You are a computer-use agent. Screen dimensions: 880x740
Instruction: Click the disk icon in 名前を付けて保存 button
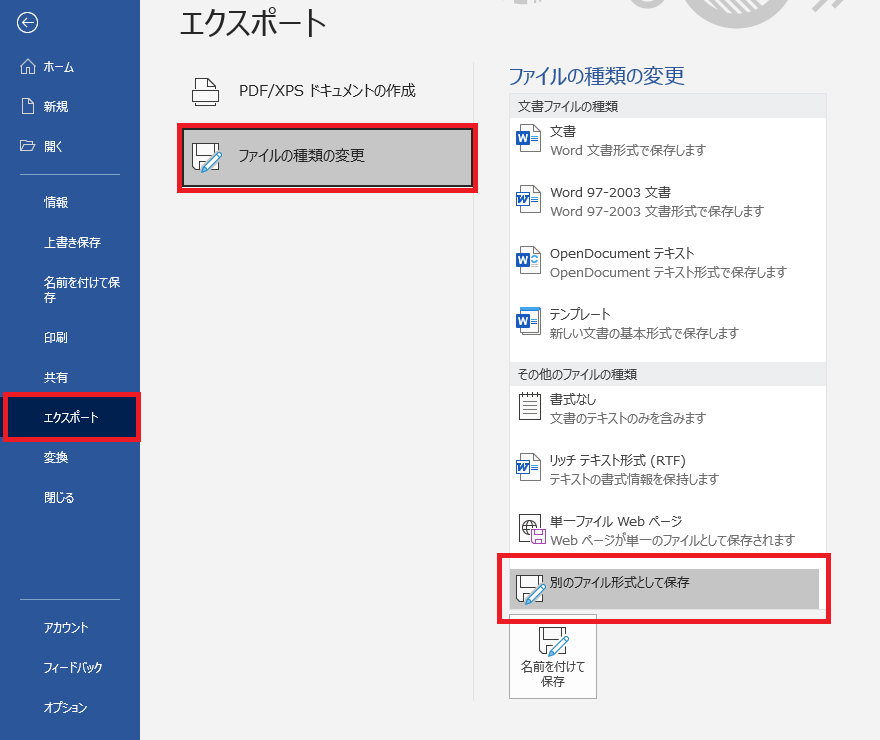point(553,641)
